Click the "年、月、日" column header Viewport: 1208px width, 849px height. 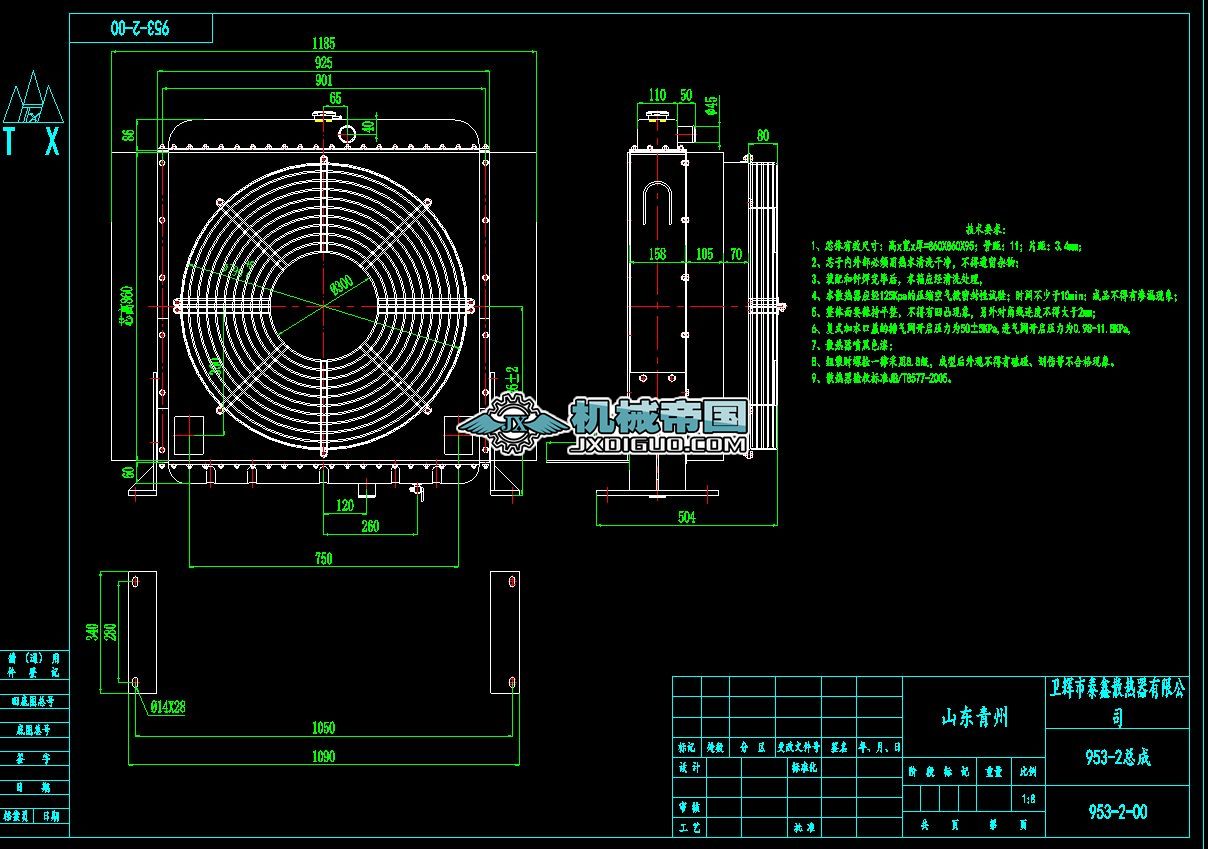pos(880,746)
